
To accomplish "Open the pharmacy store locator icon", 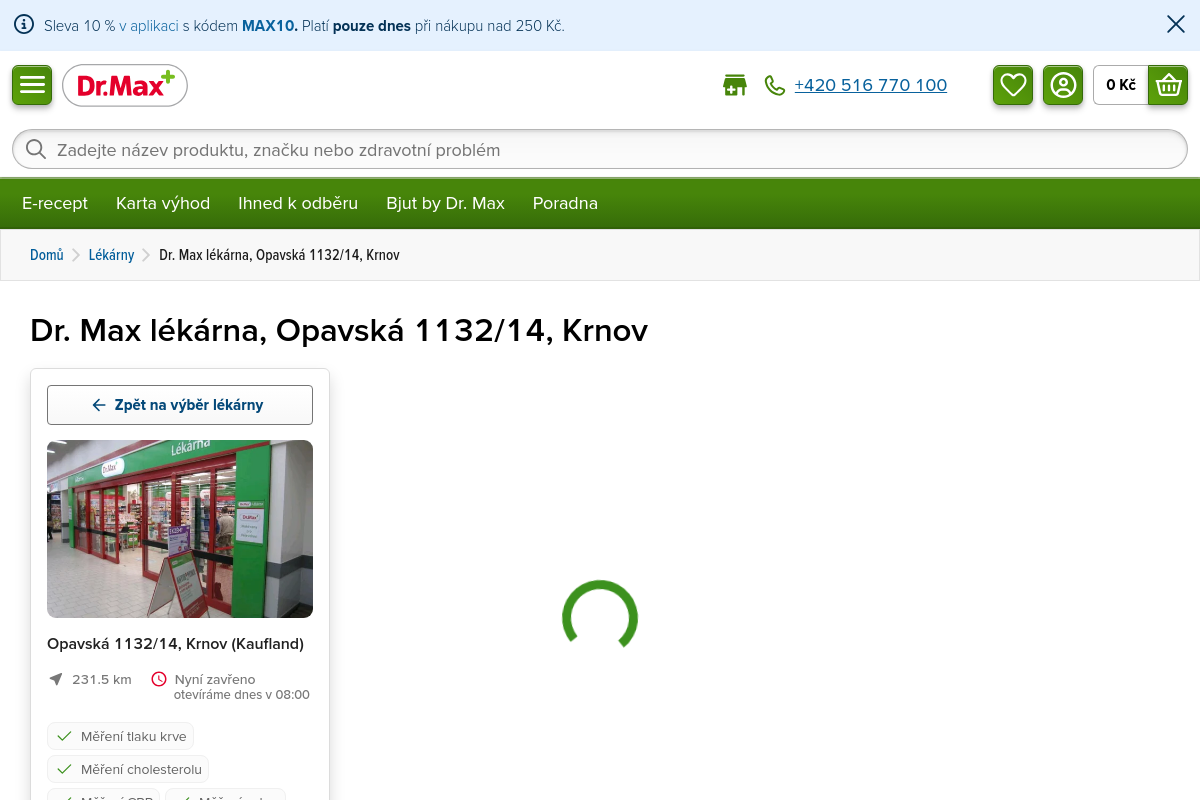I will tap(735, 85).
